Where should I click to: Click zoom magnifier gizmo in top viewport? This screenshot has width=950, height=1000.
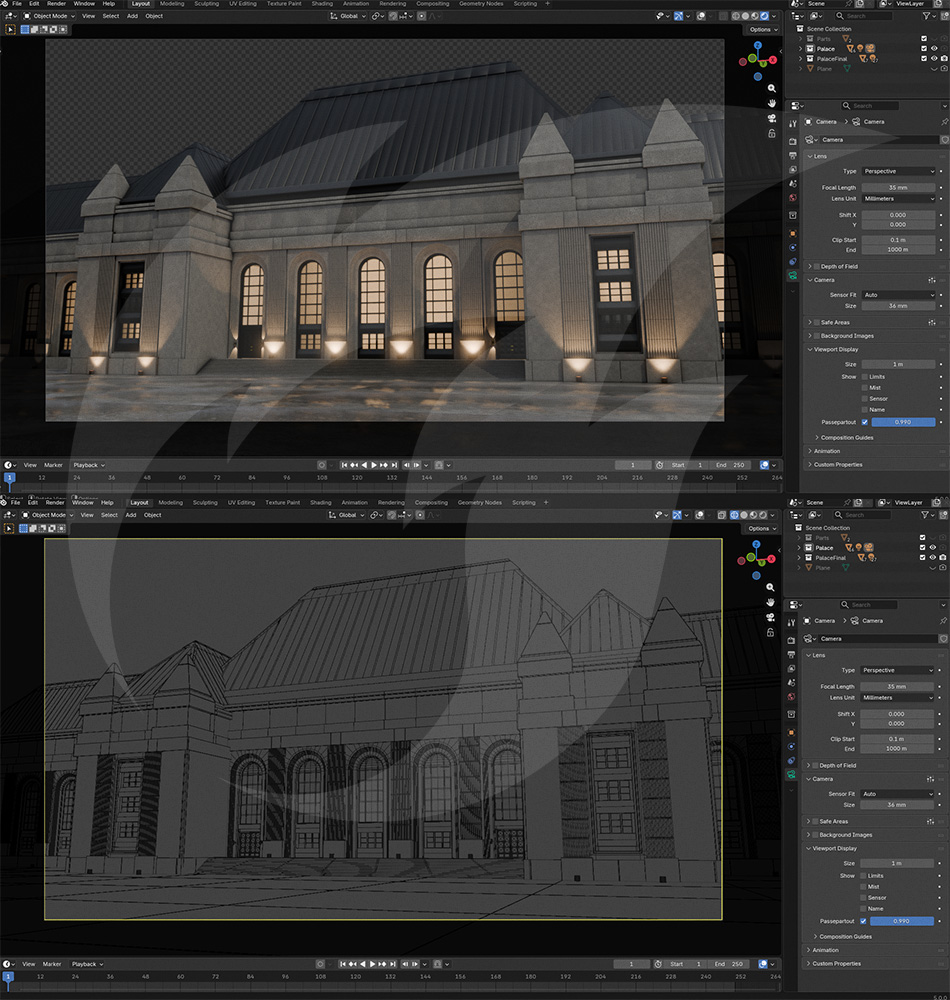(771, 88)
